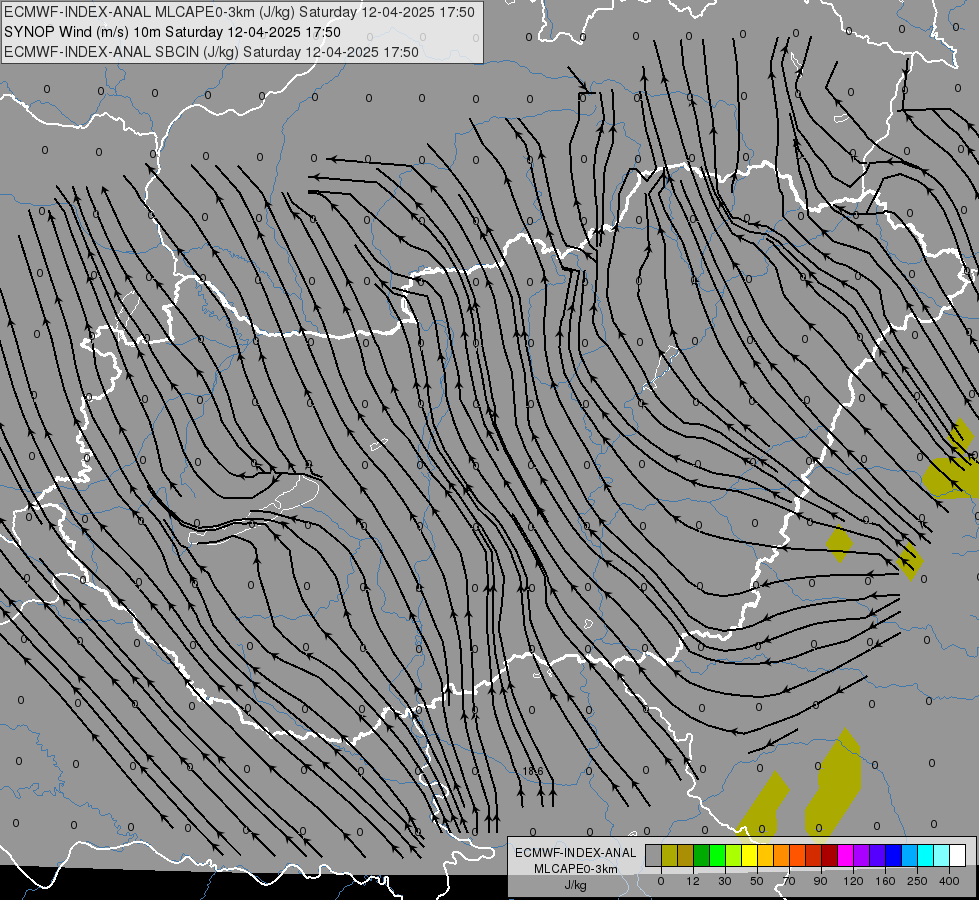The width and height of the screenshot is (979, 900).
Task: Select the maroon swatch right of the 90 tick
Action: (x=830, y=856)
